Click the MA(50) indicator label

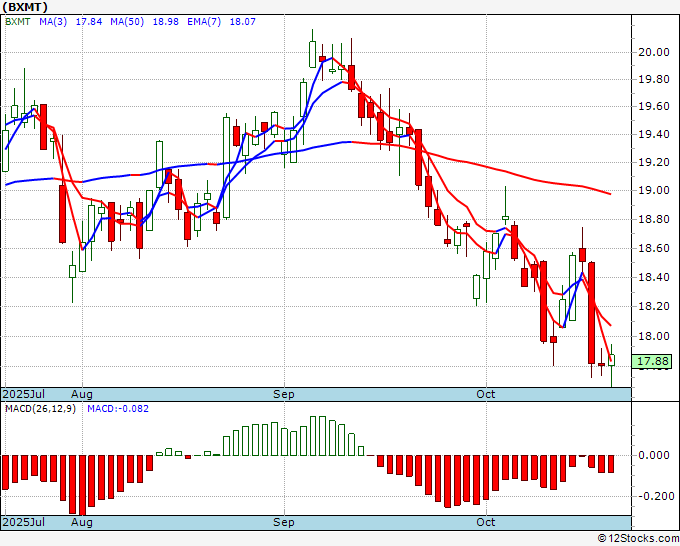[x=127, y=22]
